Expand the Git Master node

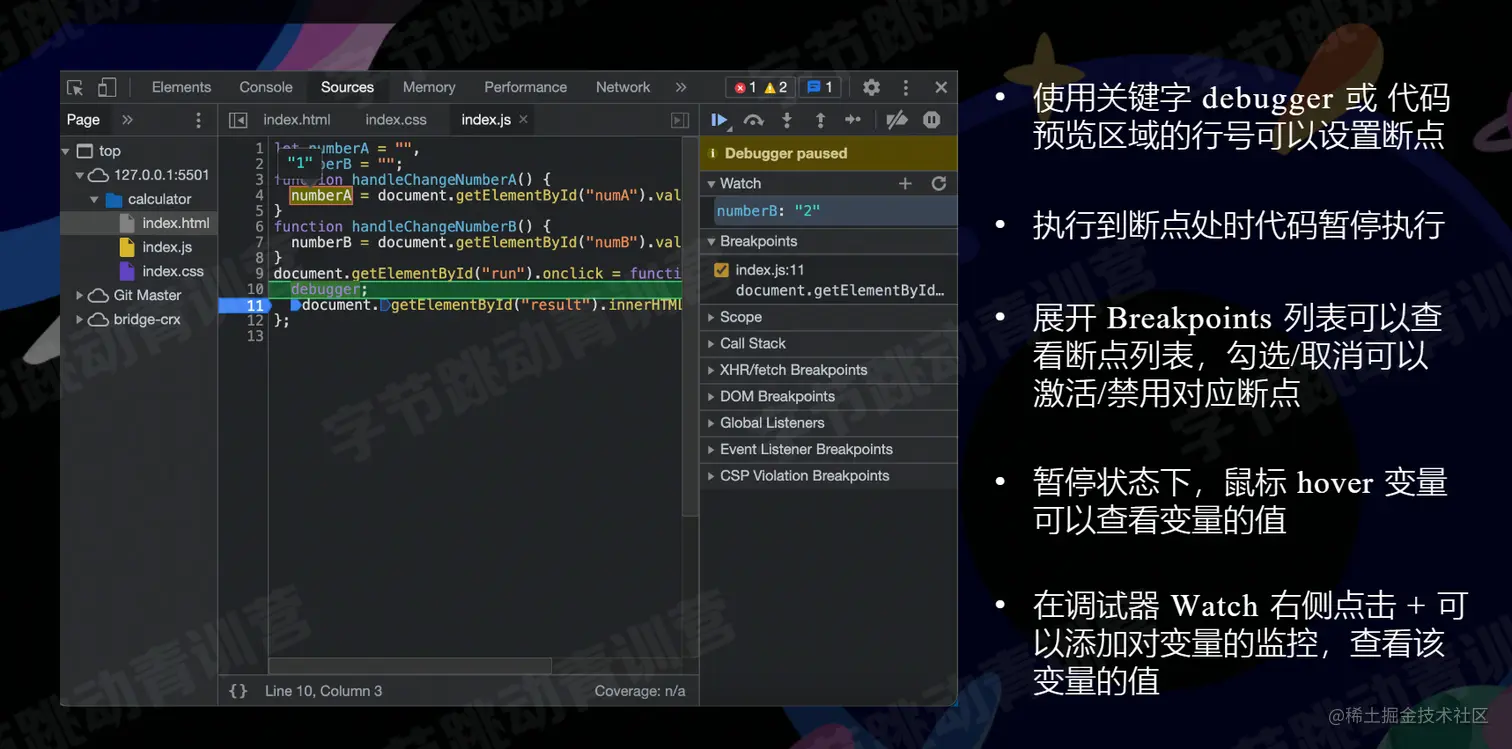(80, 296)
